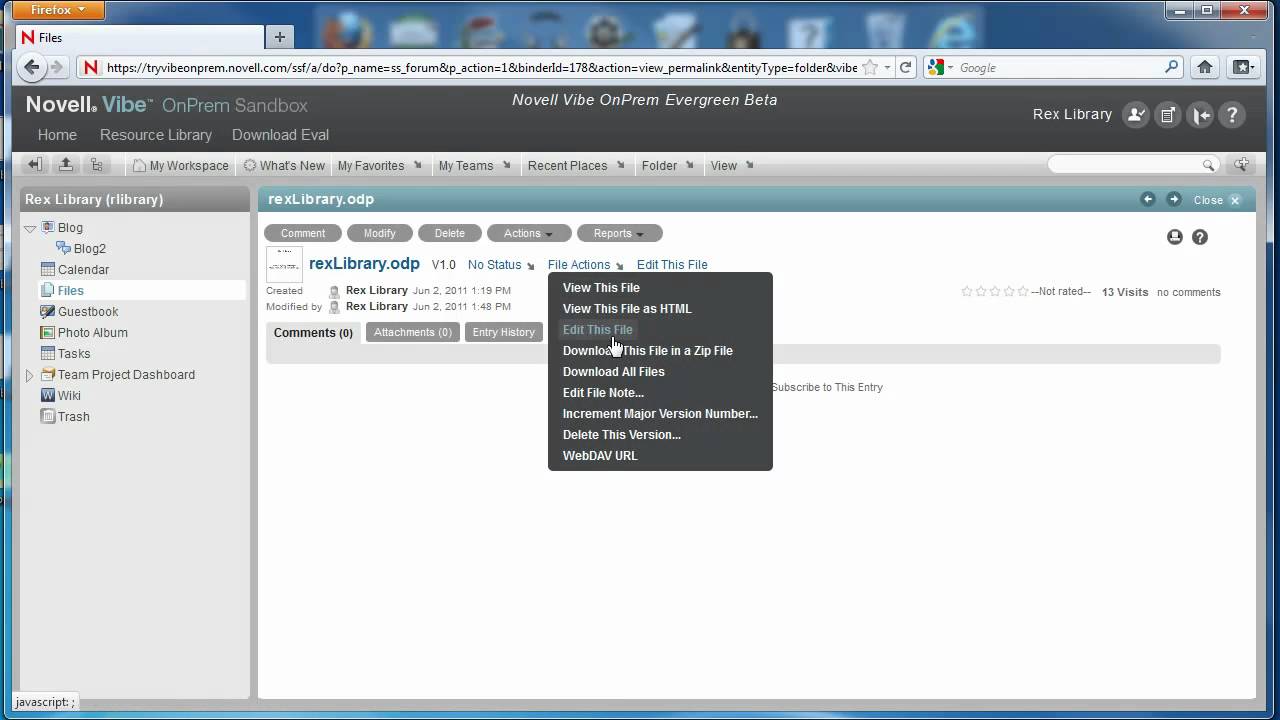Open What's New in toolbar

pos(284,165)
